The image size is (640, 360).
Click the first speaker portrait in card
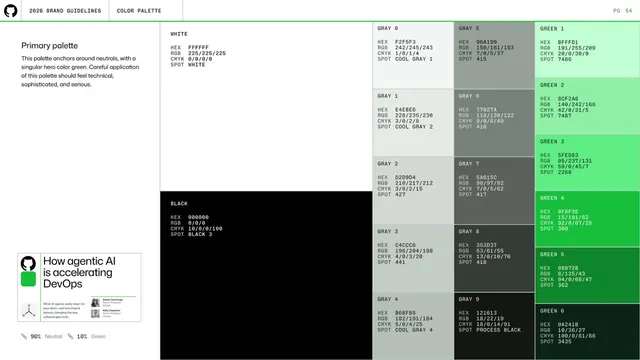point(95,303)
